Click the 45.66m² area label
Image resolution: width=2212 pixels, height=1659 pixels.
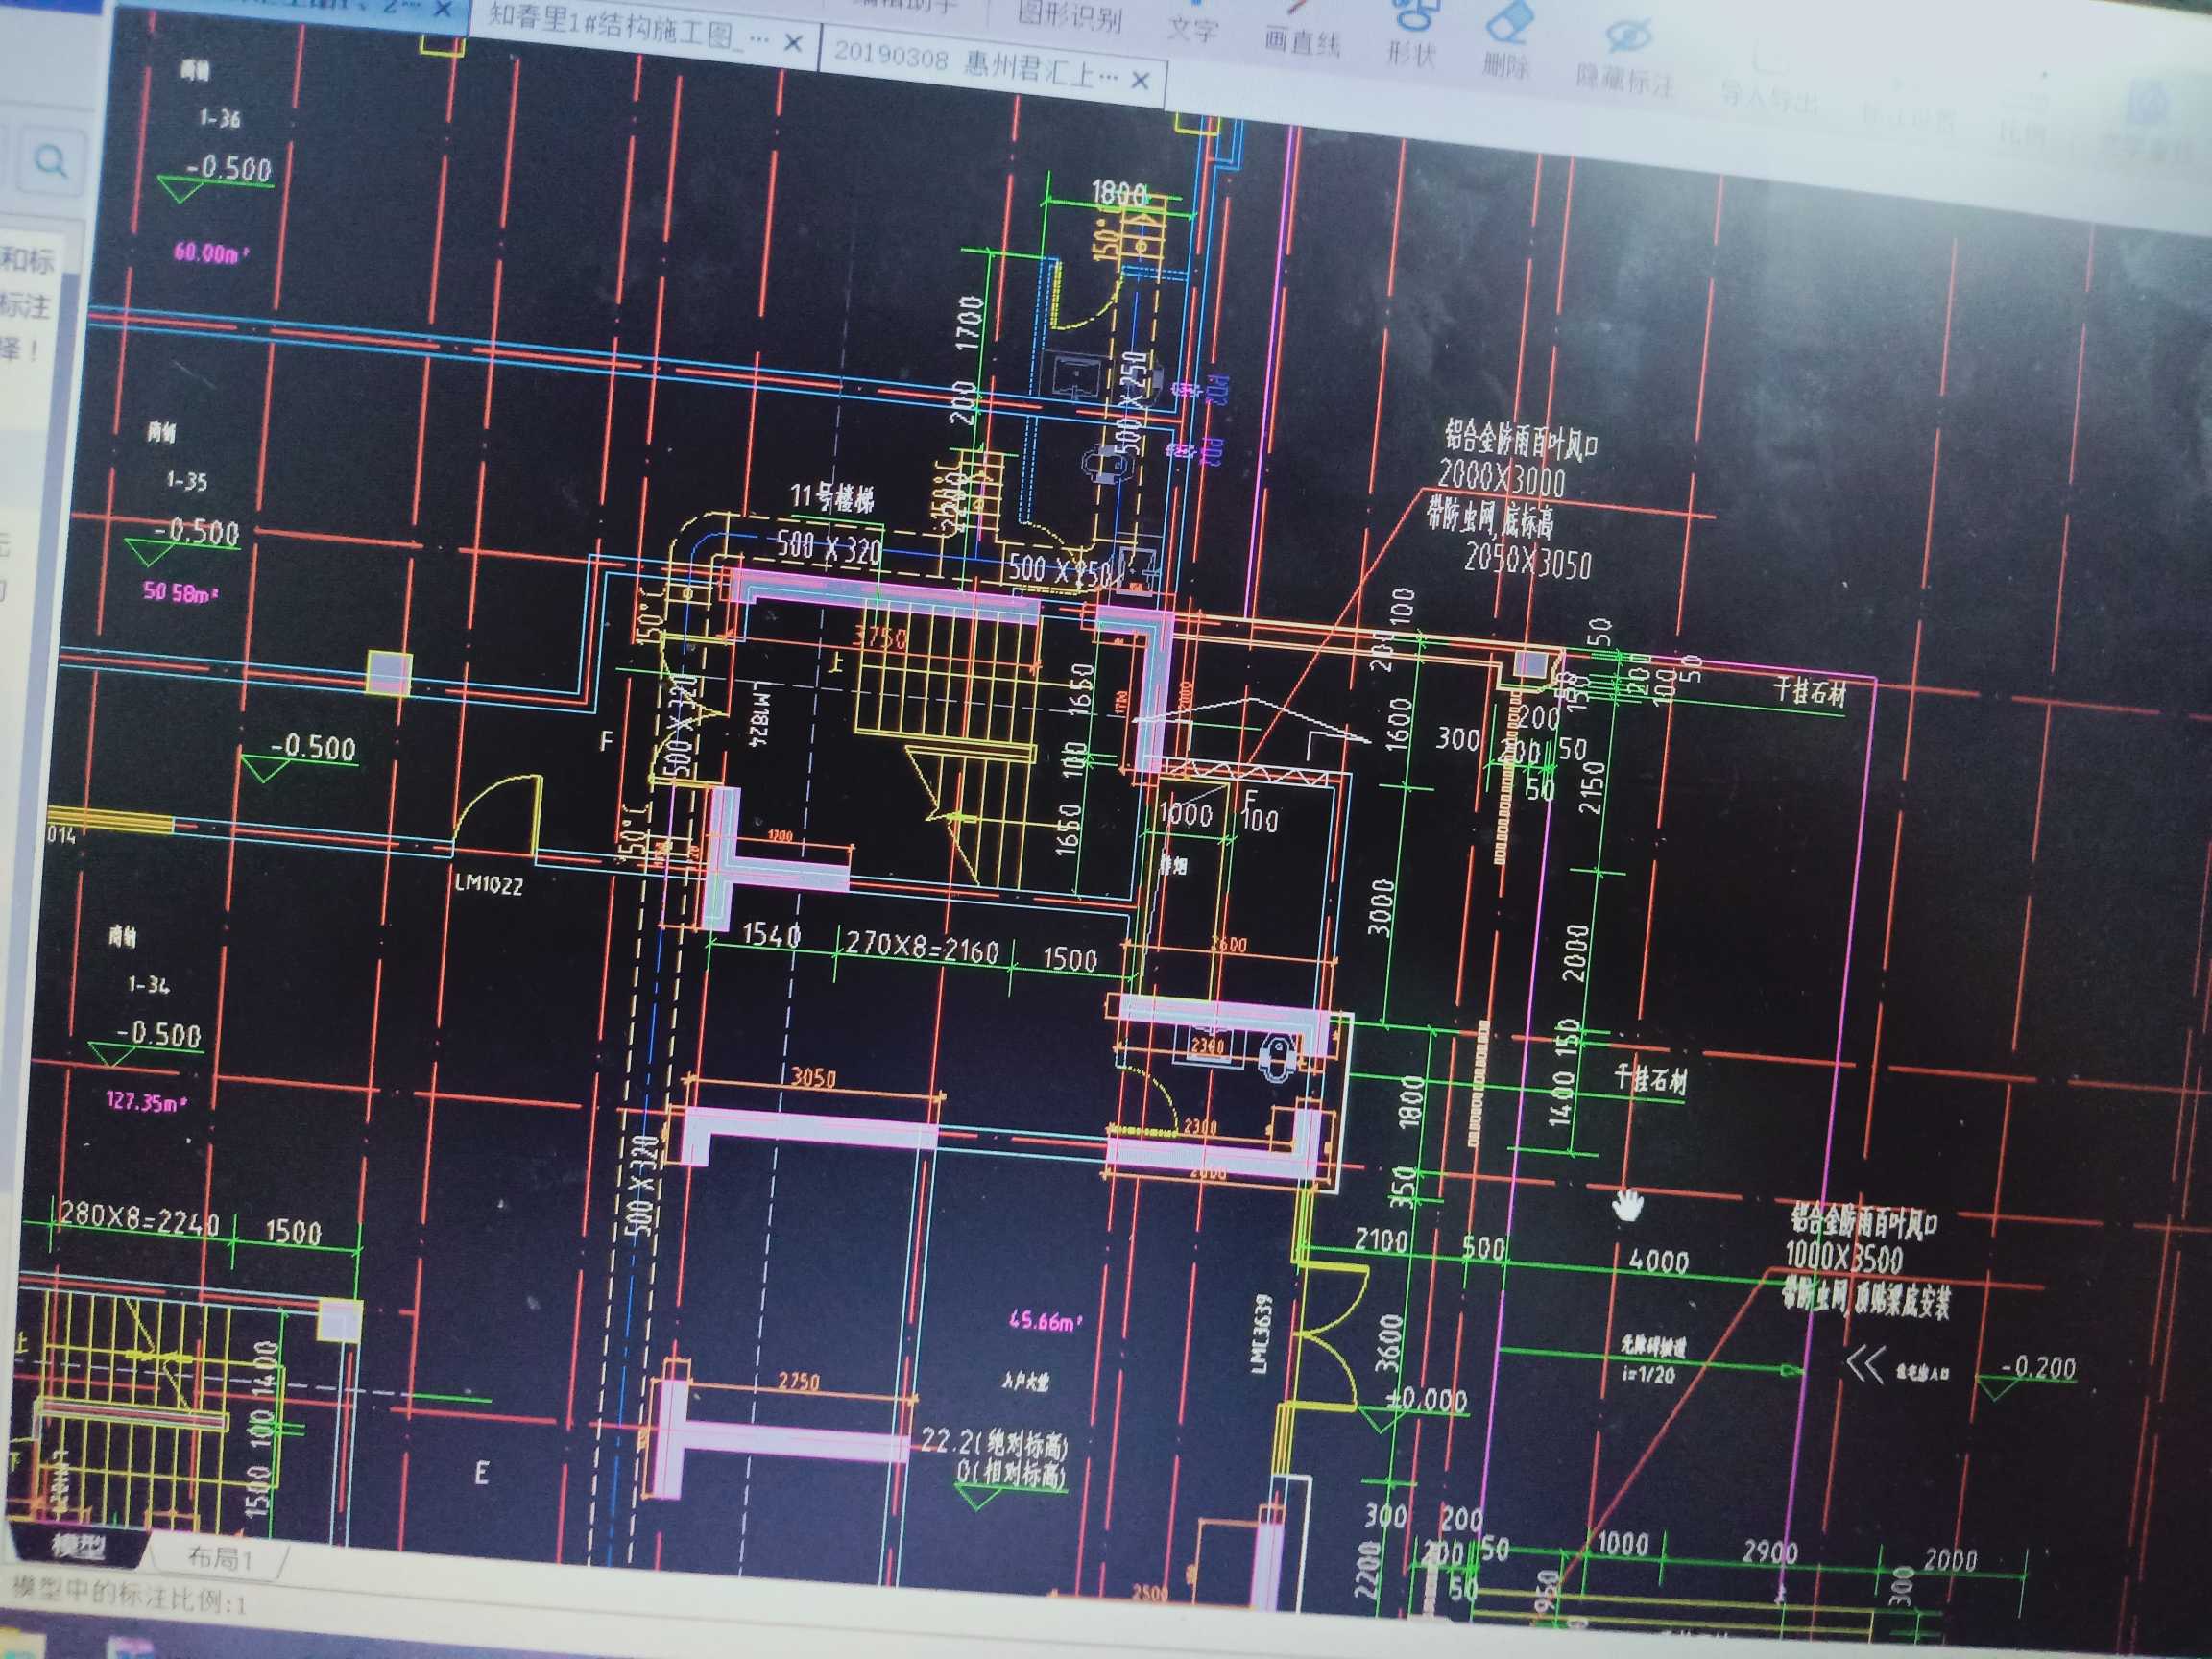(1045, 1321)
